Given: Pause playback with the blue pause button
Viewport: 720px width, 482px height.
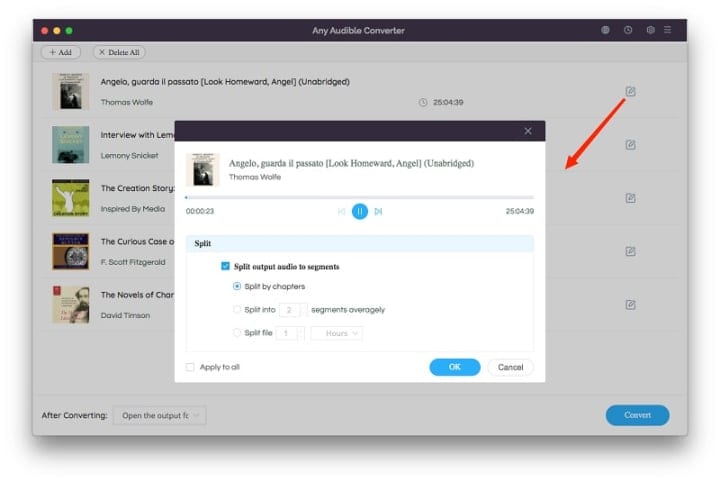Looking at the screenshot, I should [x=360, y=211].
